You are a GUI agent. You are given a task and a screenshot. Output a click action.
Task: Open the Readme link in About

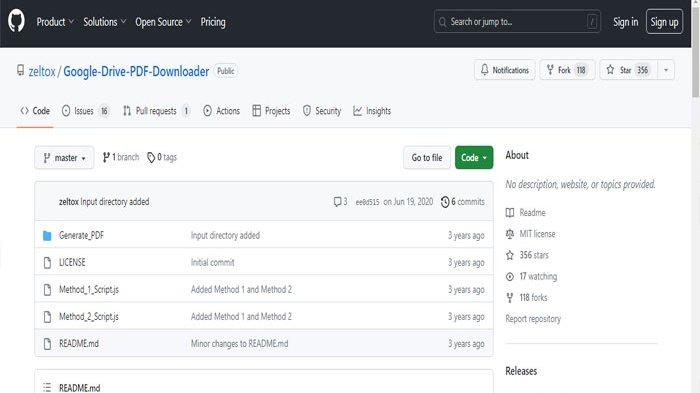tap(525, 213)
